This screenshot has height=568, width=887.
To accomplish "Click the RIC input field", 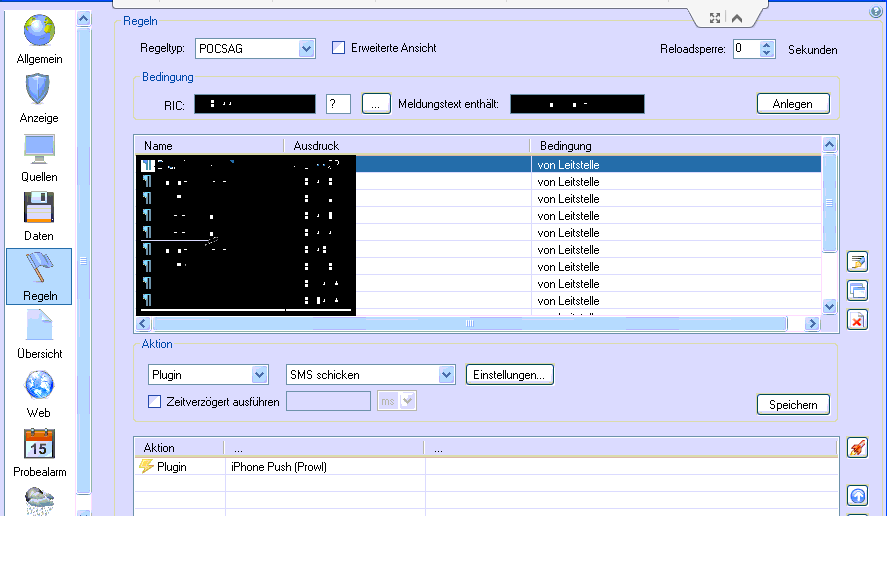I will tap(255, 104).
